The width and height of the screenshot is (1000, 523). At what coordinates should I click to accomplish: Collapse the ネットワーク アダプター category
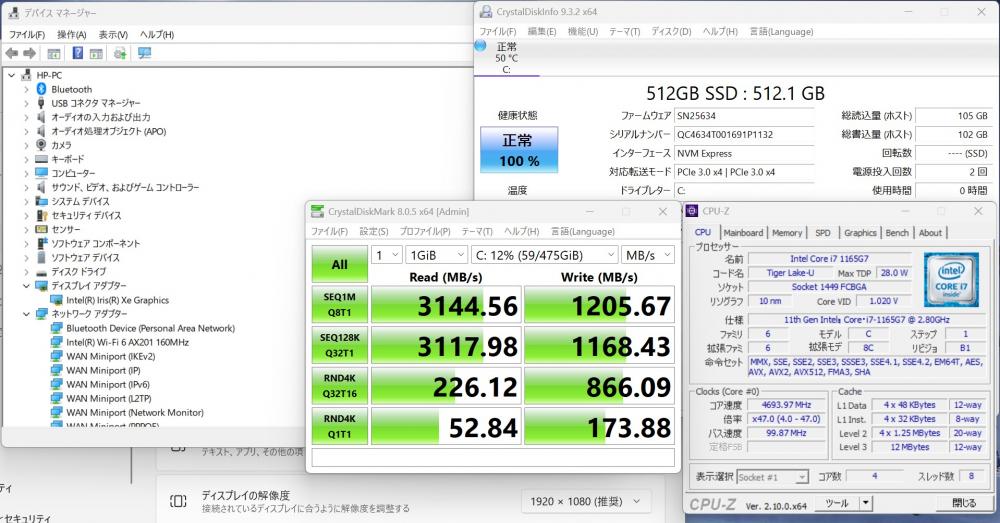[26, 314]
